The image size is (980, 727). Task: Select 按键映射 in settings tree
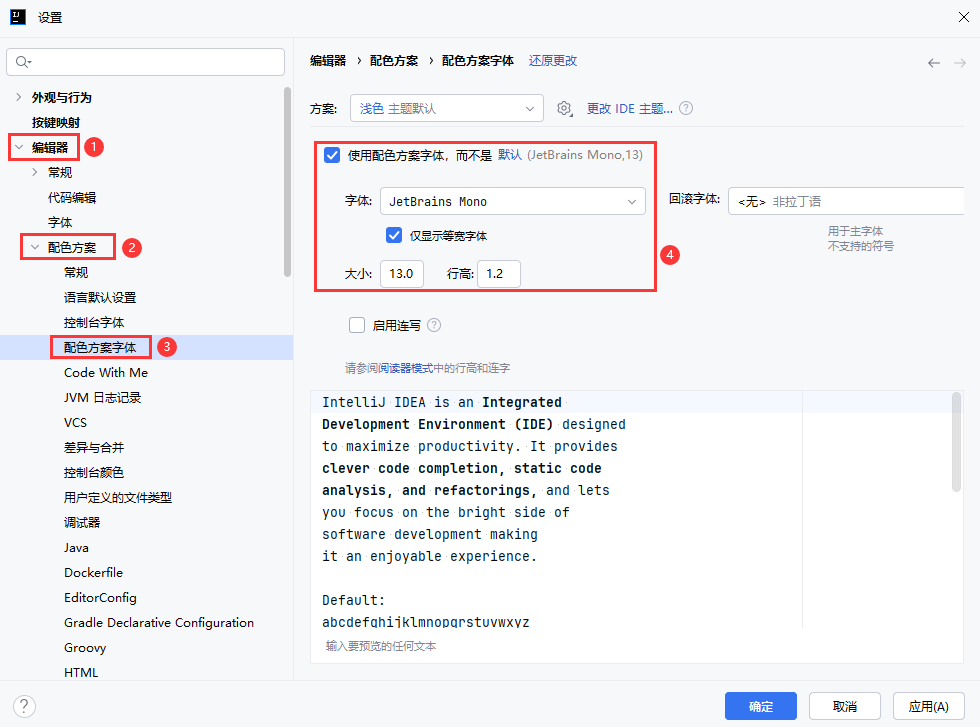coord(56,122)
